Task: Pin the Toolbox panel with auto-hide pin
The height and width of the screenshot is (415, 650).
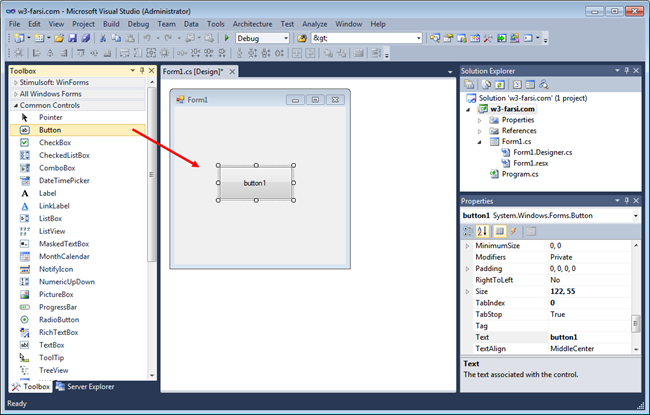Action: point(142,70)
